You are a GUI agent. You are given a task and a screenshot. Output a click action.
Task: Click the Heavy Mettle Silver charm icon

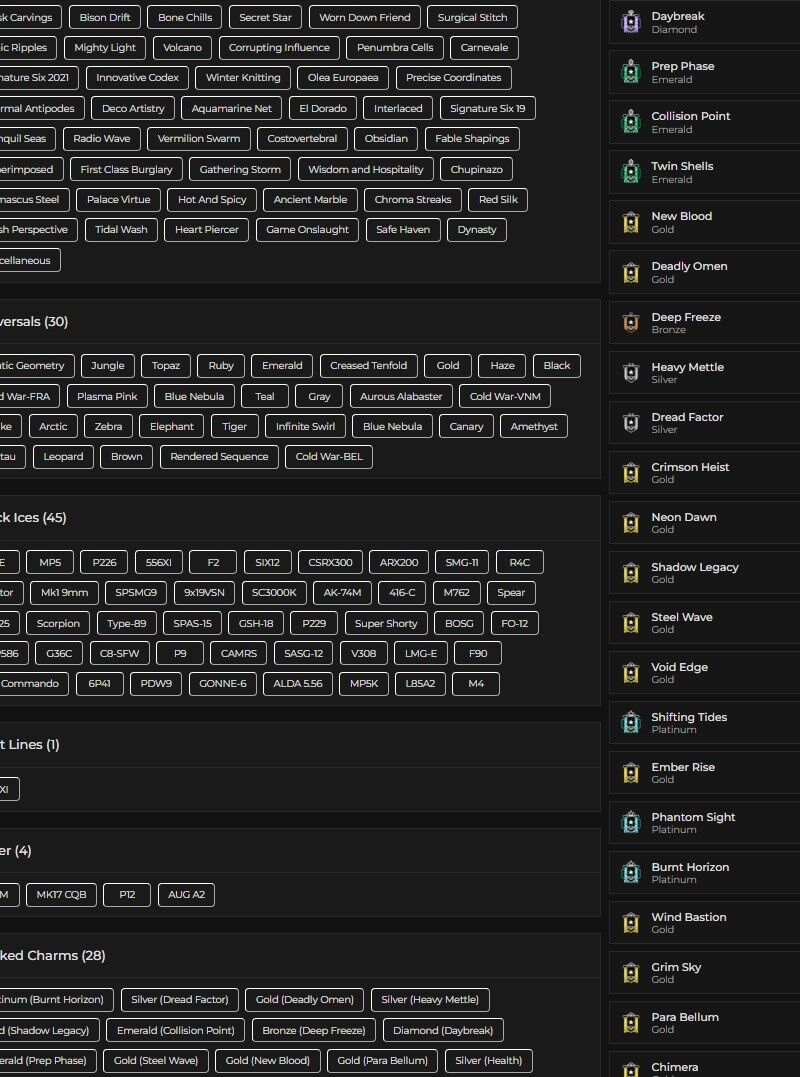[x=630, y=373]
